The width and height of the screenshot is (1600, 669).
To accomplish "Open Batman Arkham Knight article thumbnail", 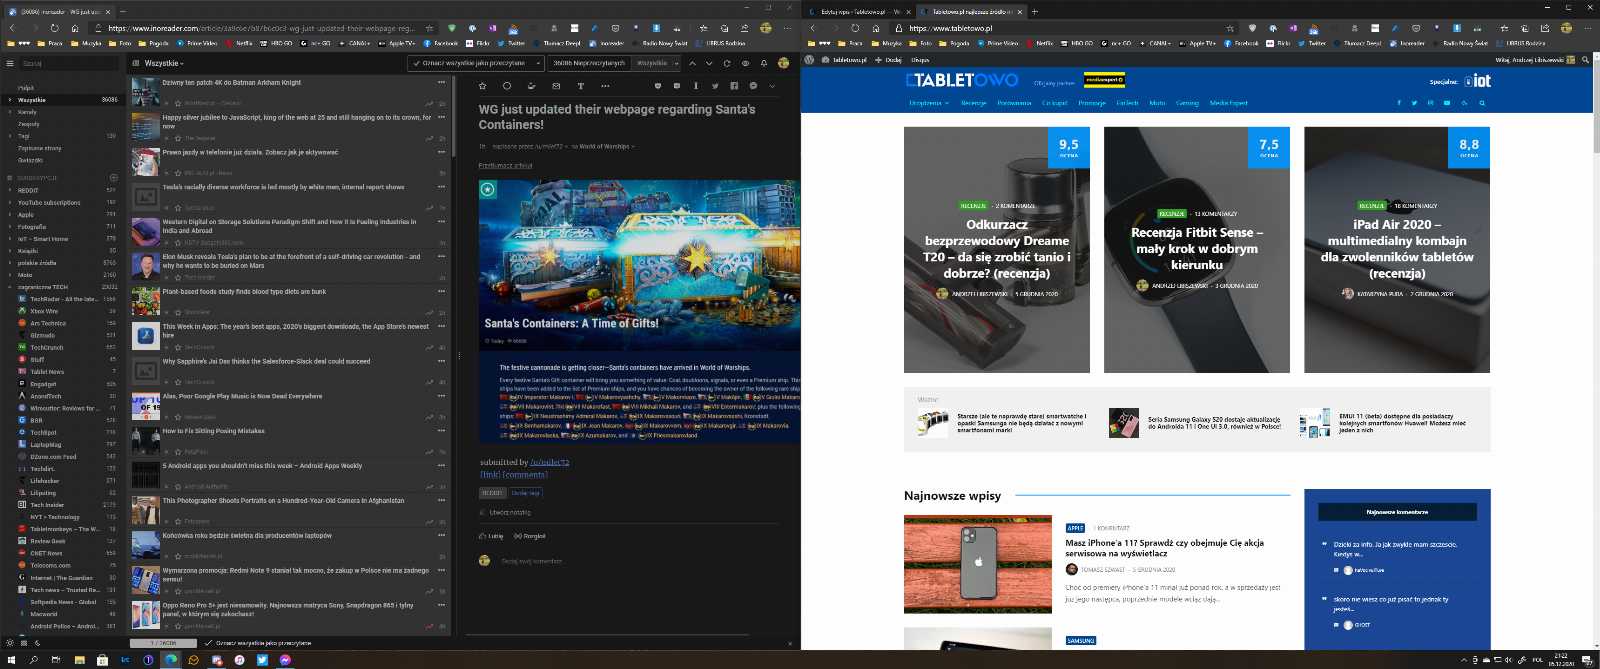I will tap(146, 93).
